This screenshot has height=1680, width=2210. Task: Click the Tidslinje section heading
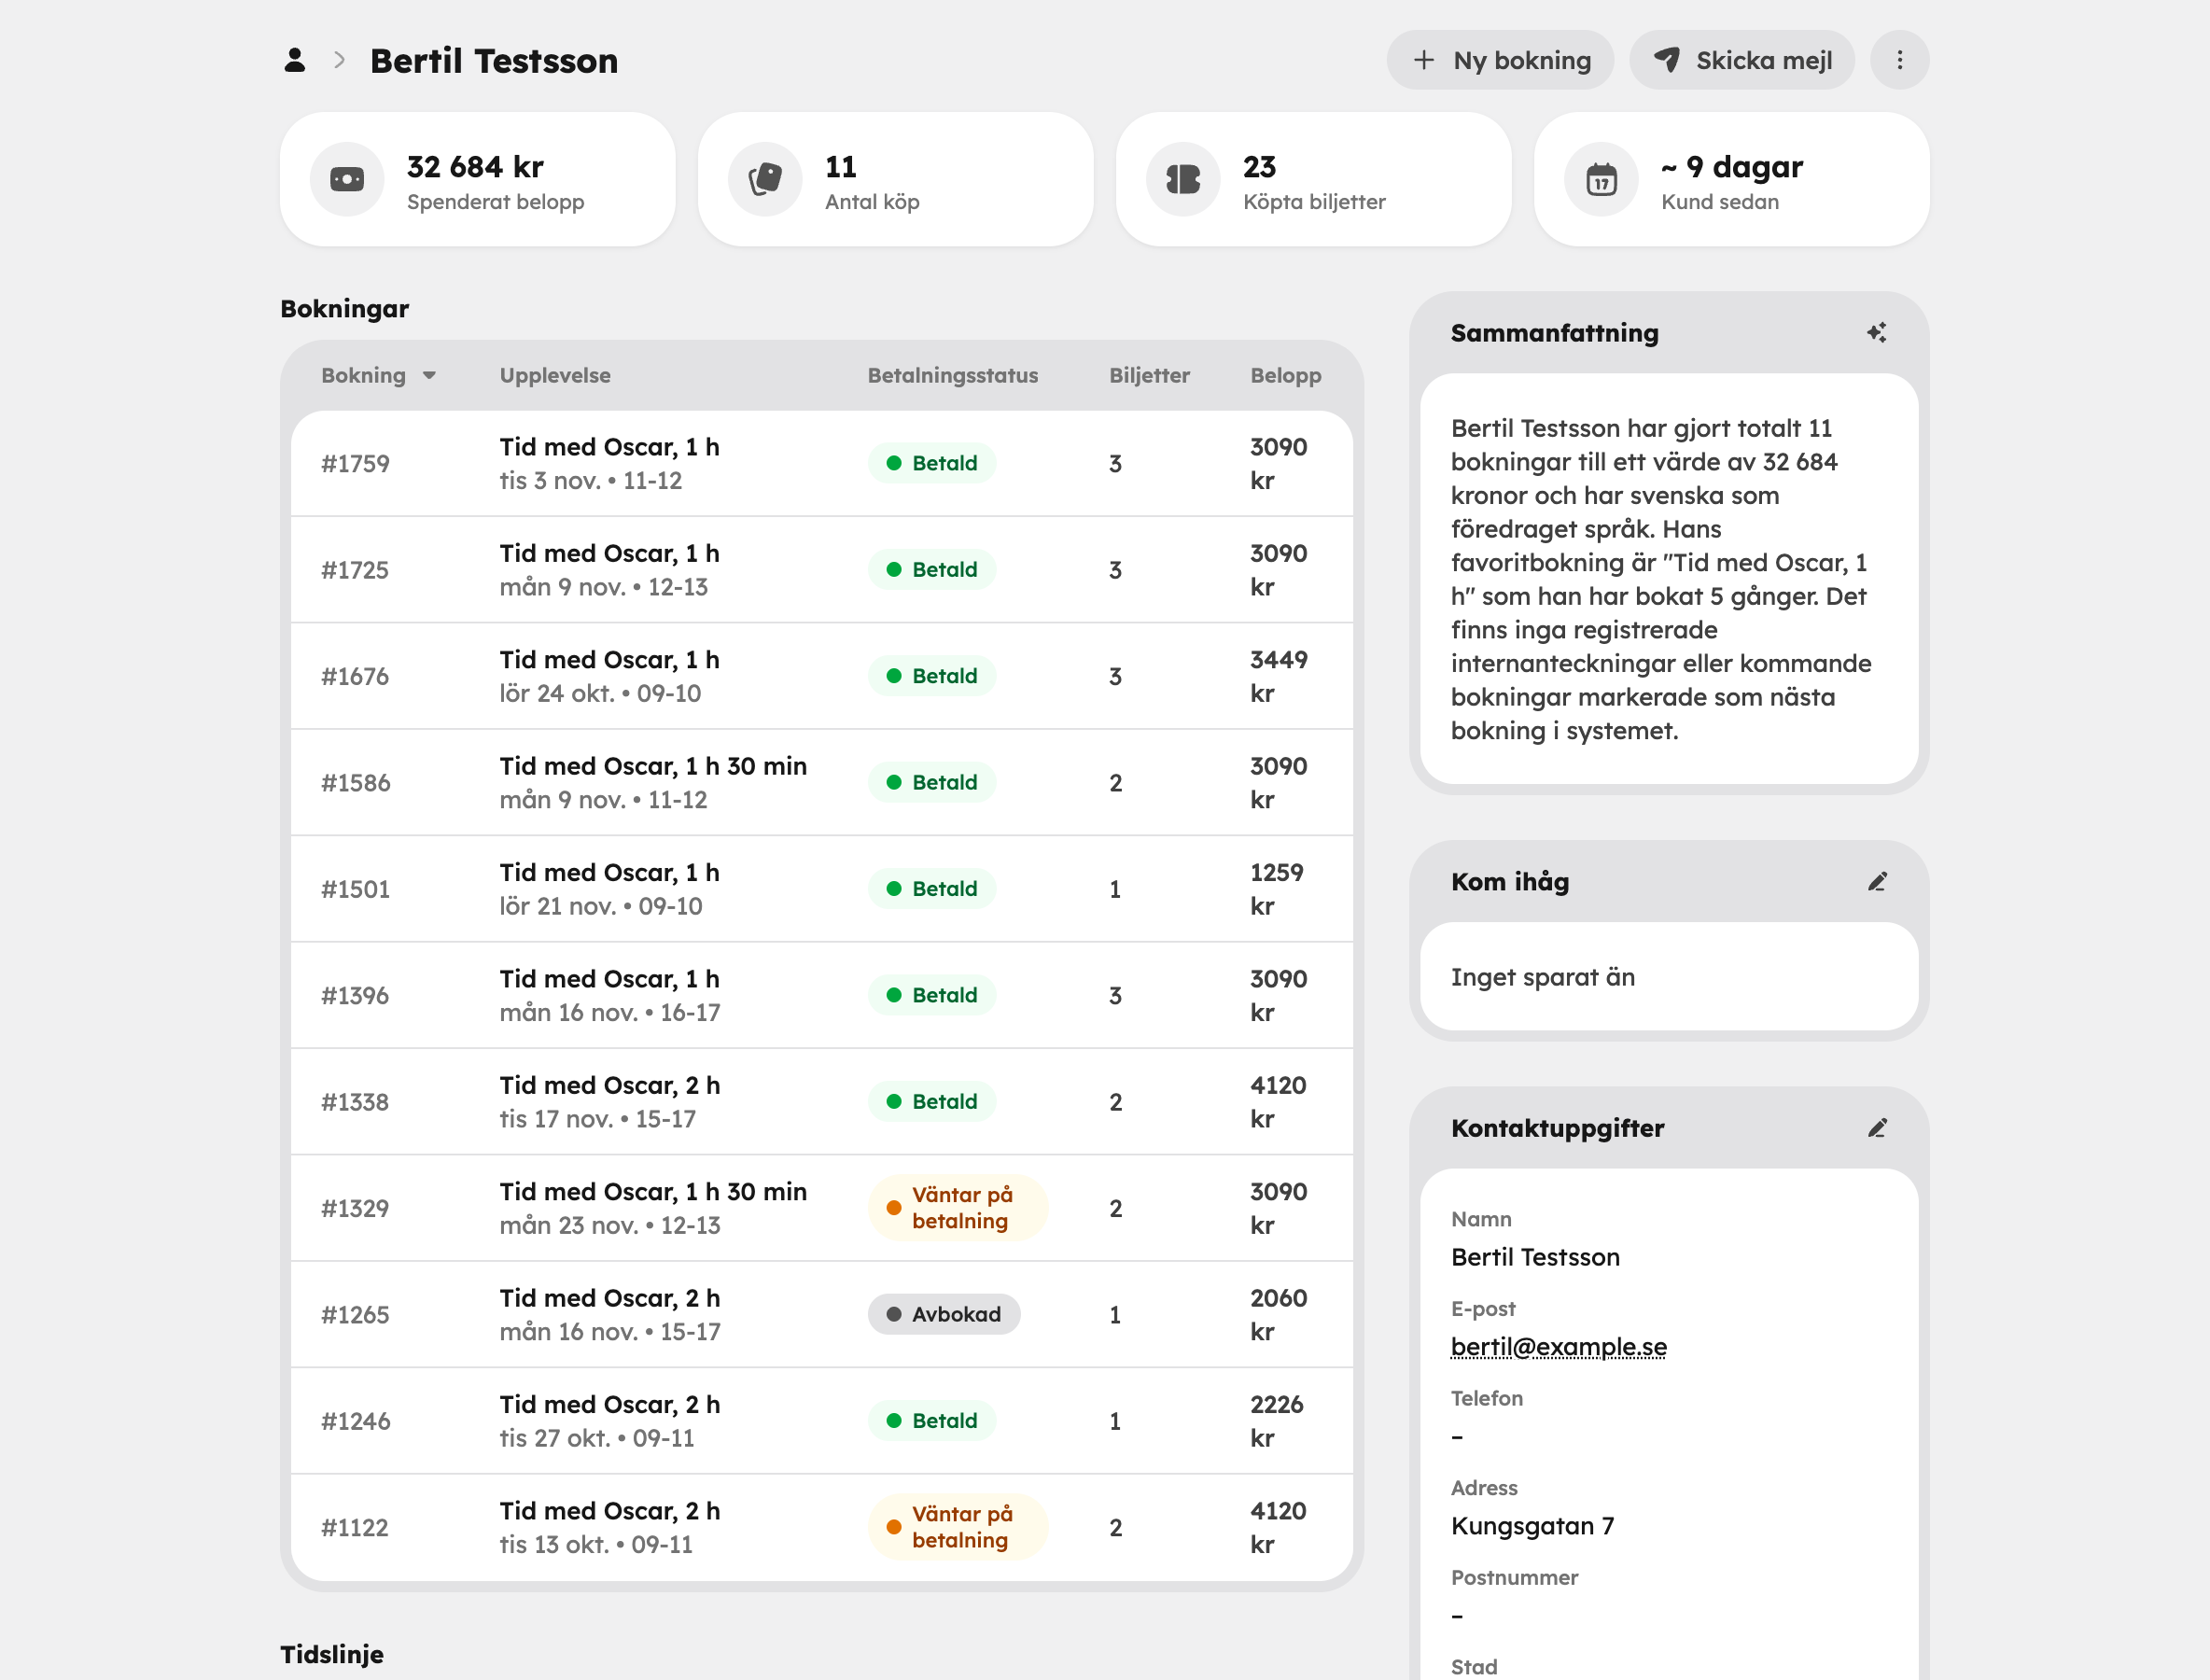click(332, 1654)
